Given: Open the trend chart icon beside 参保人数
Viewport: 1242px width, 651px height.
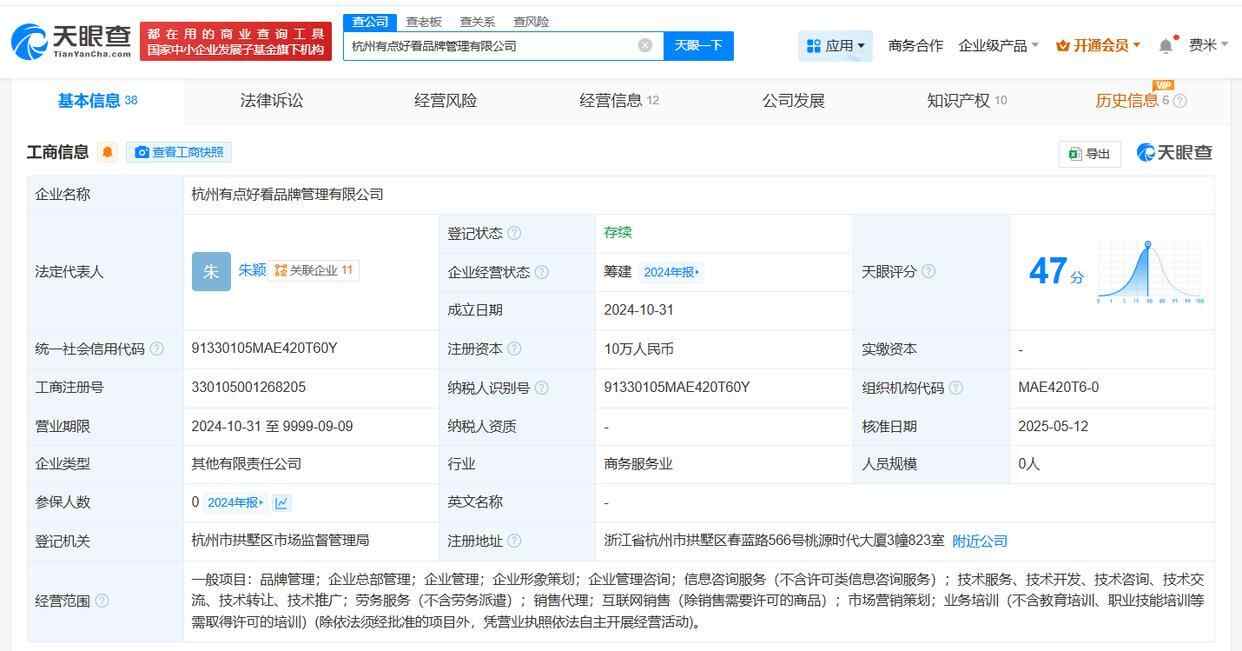Looking at the screenshot, I should coord(281,503).
